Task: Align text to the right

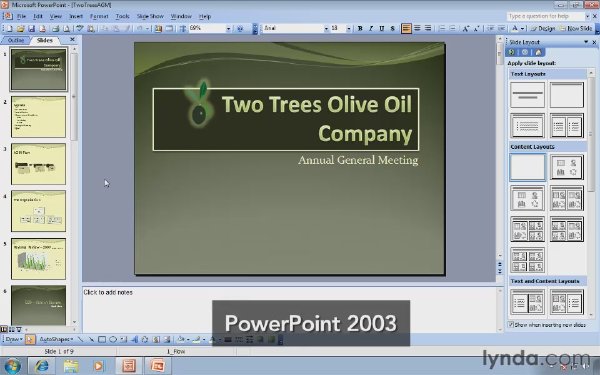Action: pos(428,28)
